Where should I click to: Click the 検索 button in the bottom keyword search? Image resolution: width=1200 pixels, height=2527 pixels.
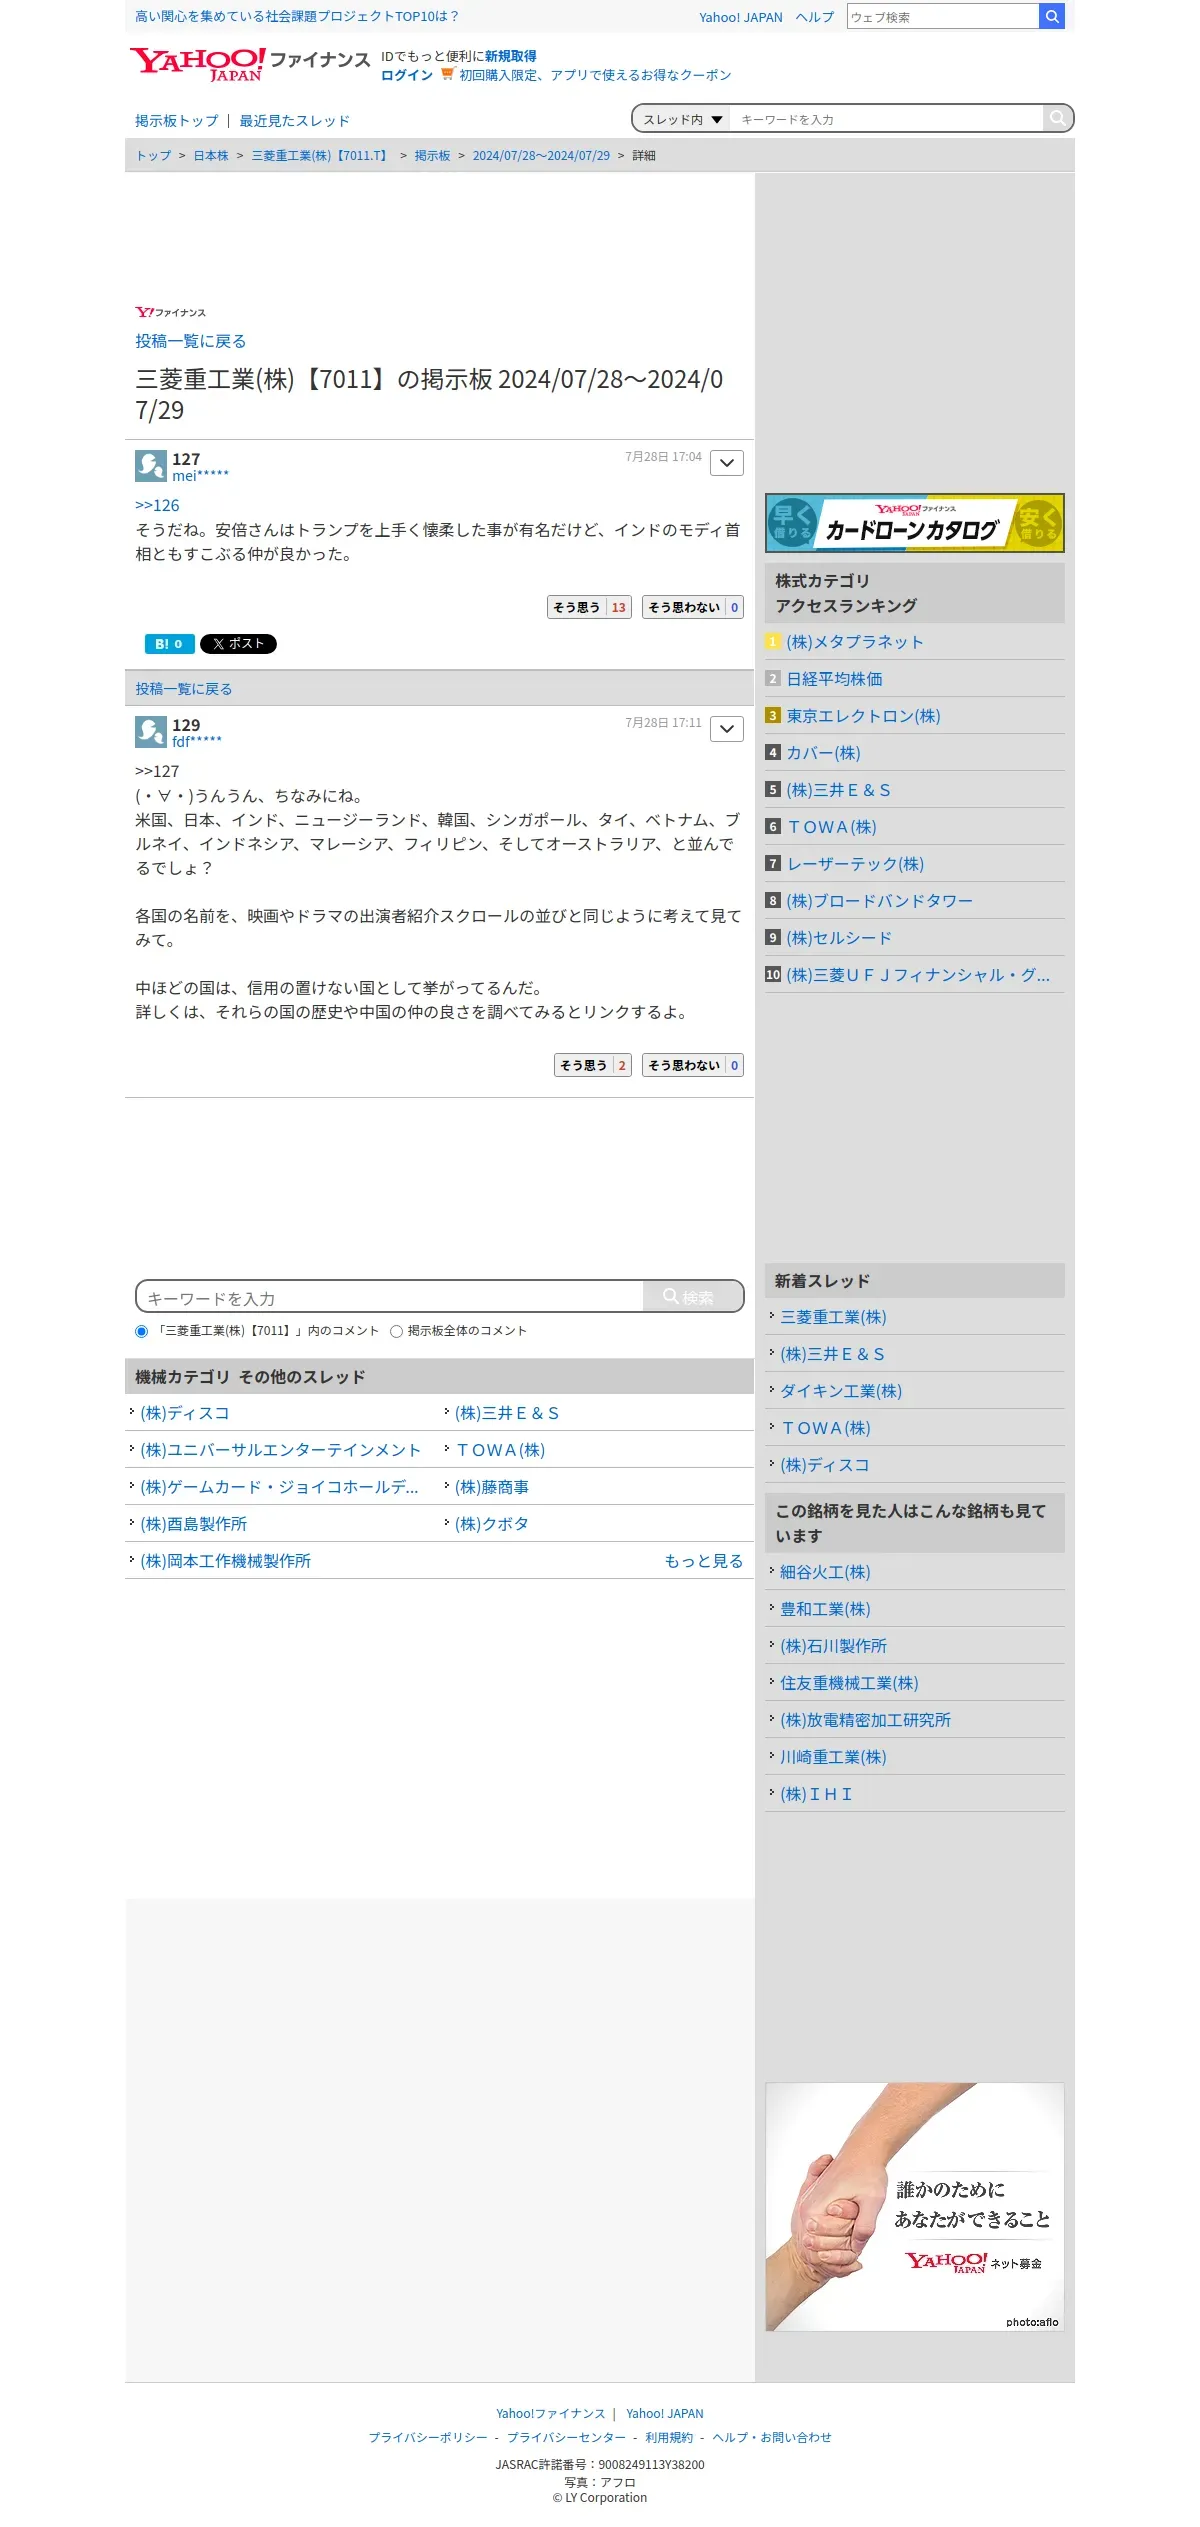click(x=692, y=1296)
